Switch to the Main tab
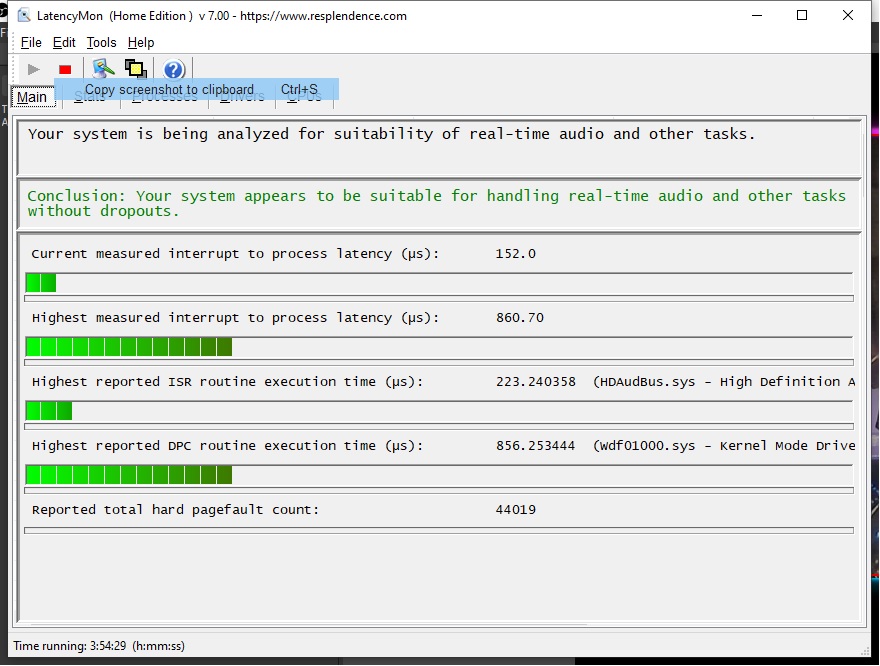 tap(32, 97)
